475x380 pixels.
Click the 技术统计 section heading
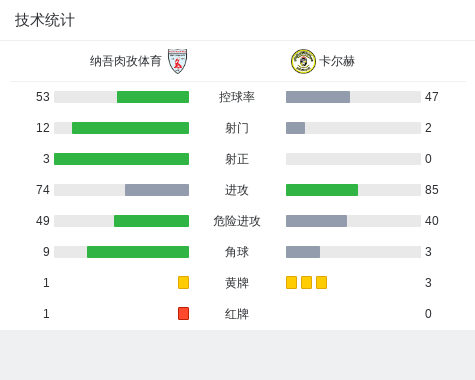[x=45, y=20]
